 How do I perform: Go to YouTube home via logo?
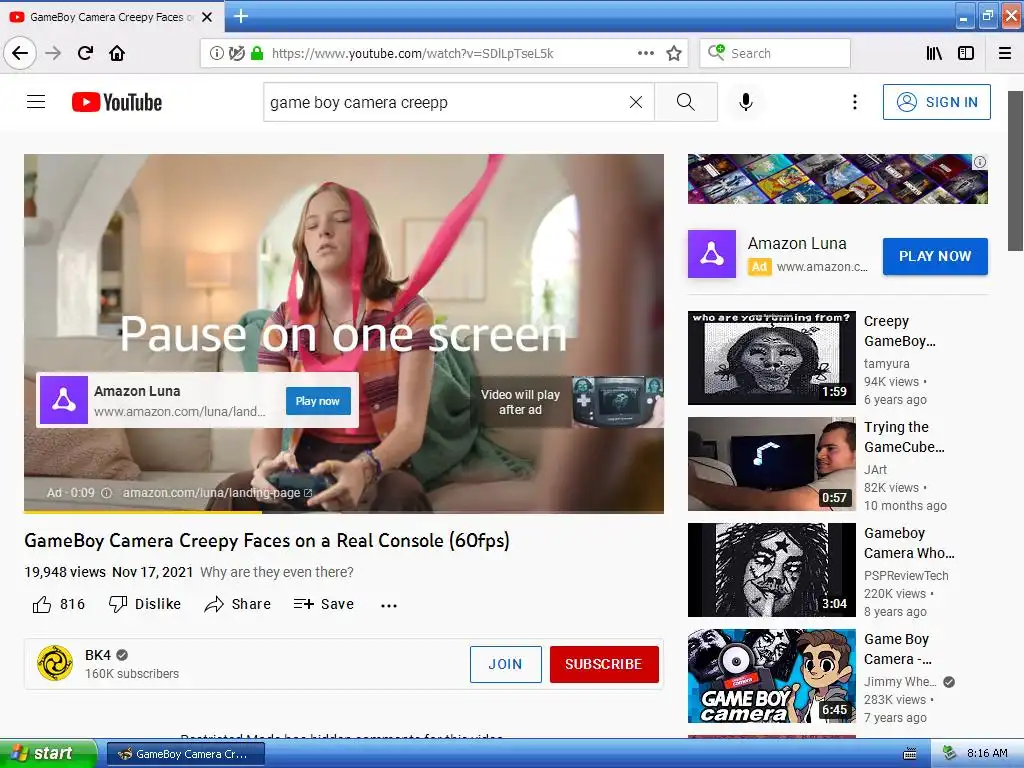click(x=117, y=102)
